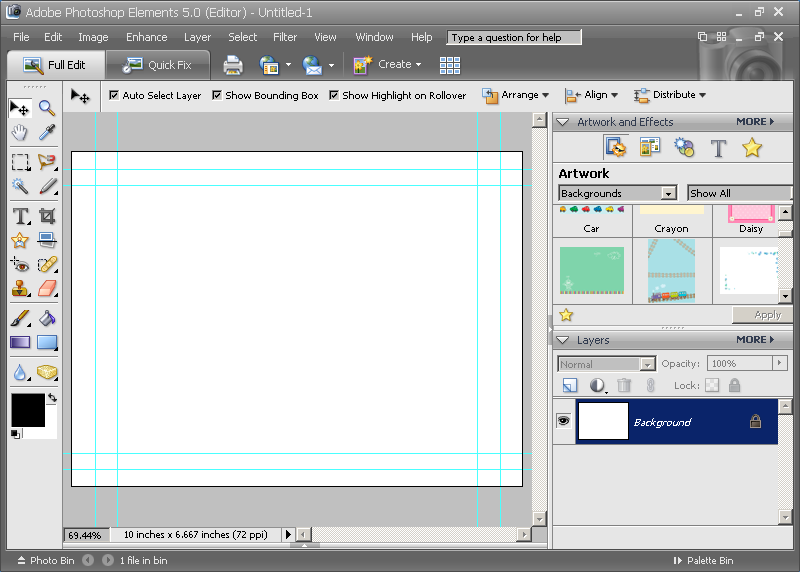
Task: Open the Filter menu
Action: (x=285, y=37)
